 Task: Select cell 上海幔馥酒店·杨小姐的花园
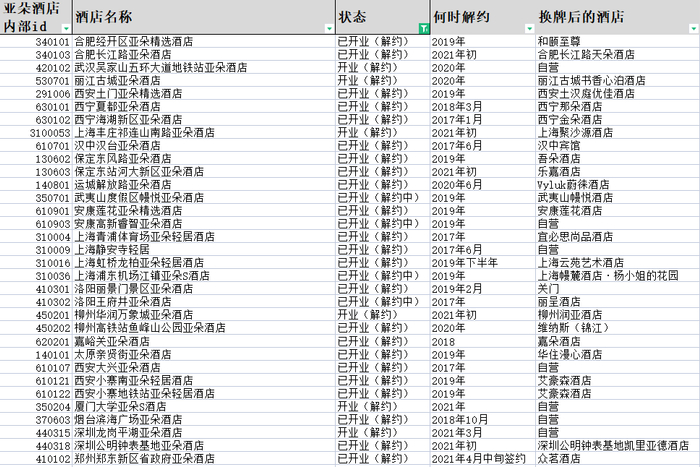618,275
